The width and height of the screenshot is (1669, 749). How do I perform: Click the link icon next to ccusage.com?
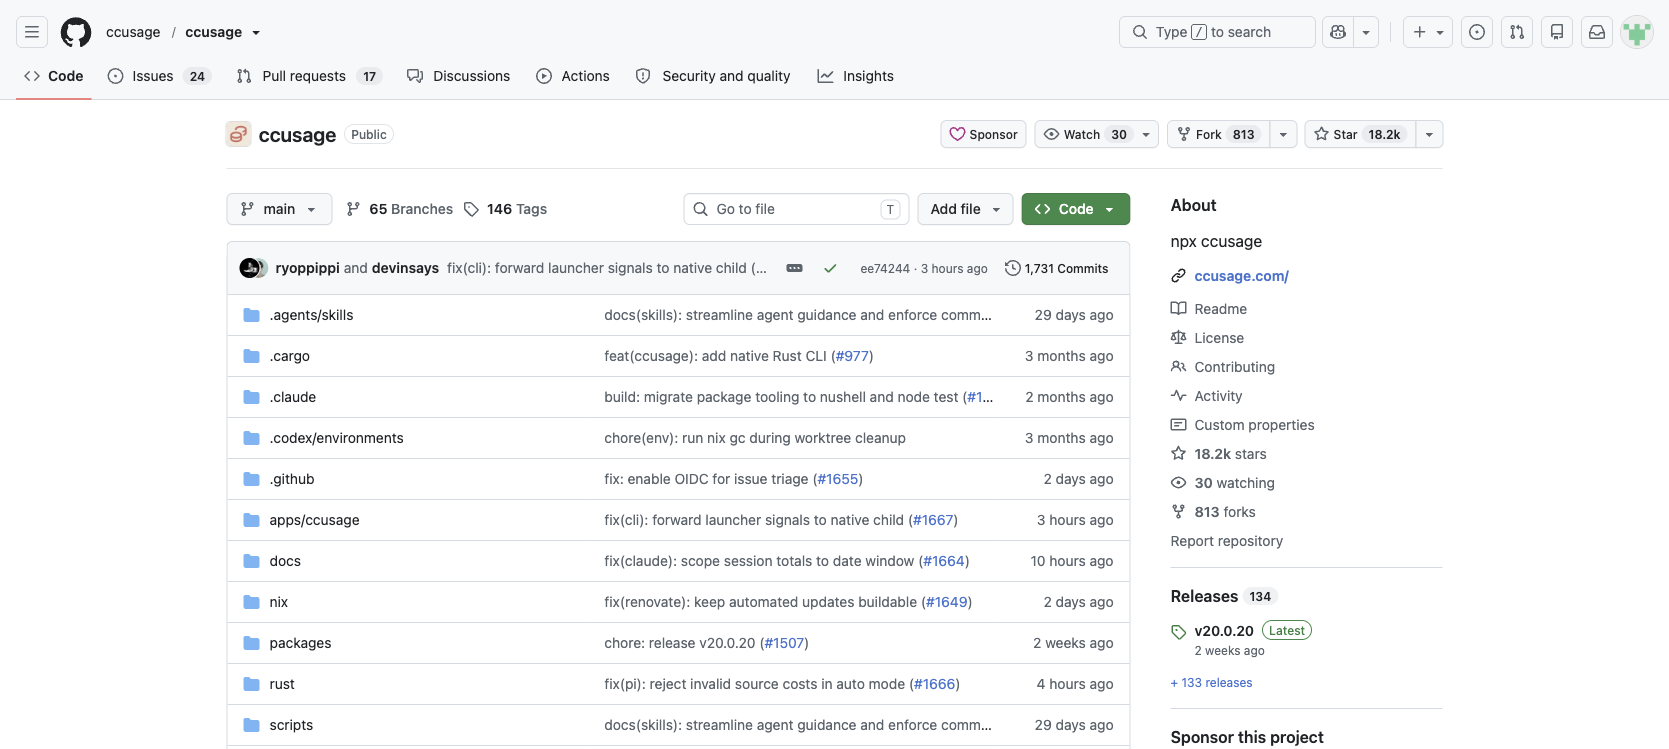point(1179,276)
